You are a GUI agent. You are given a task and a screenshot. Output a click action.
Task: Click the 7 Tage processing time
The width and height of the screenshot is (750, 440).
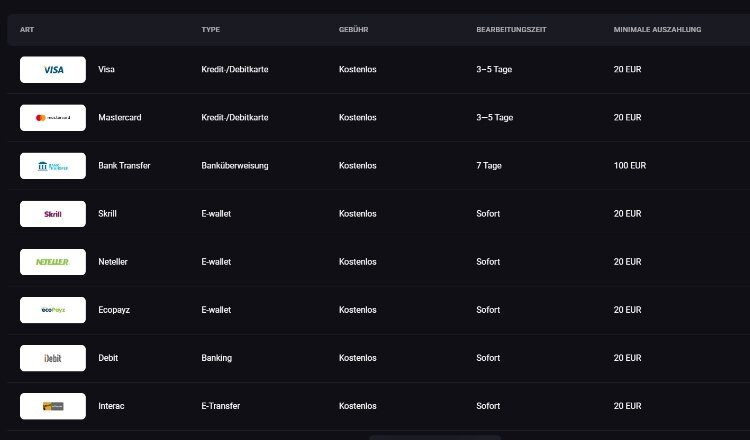click(x=489, y=165)
